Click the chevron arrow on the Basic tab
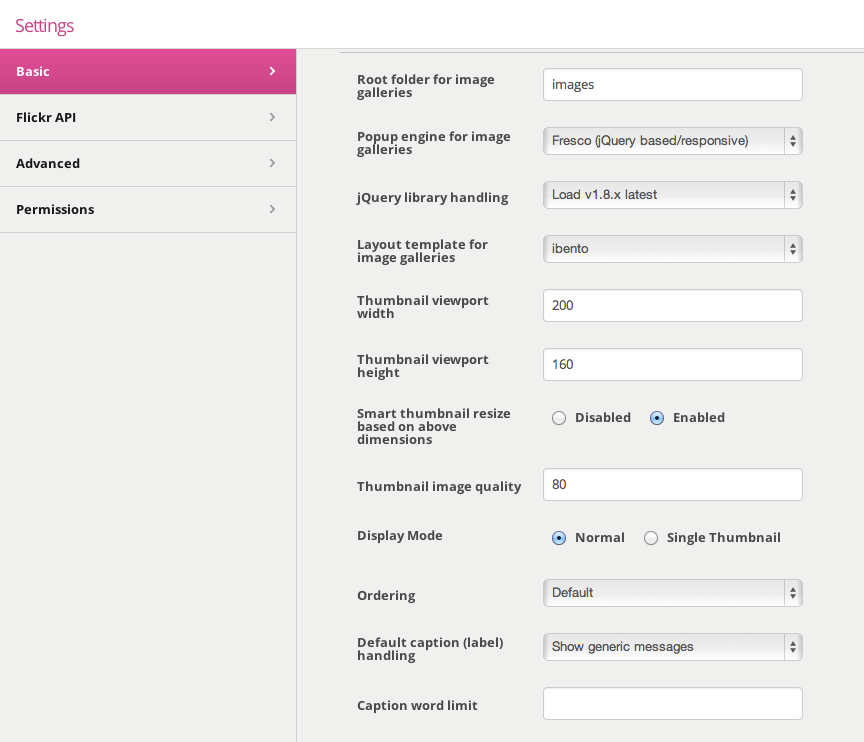The width and height of the screenshot is (864, 742). pyautogui.click(x=272, y=71)
